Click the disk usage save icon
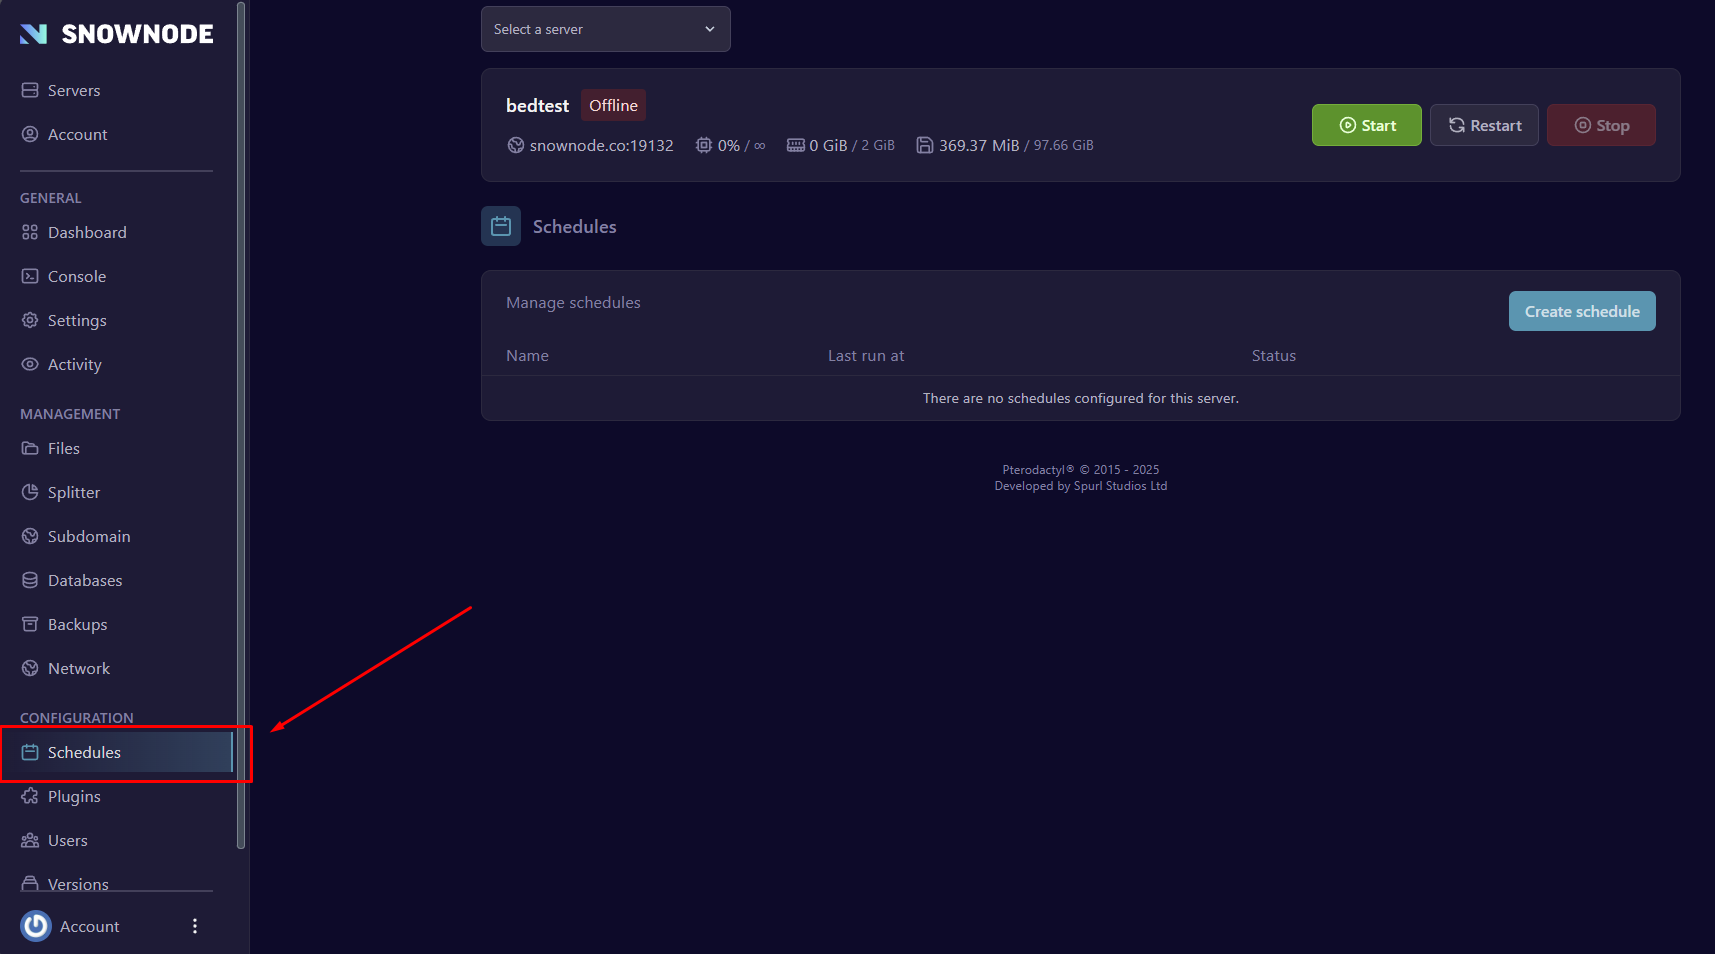 925,145
